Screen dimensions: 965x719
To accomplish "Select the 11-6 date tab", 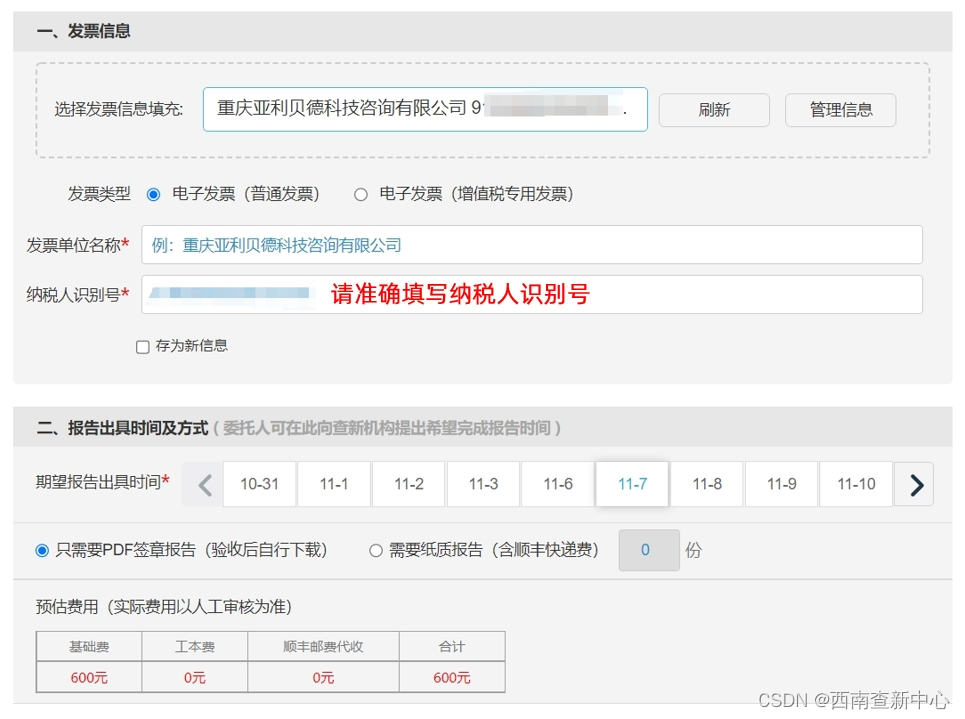I will [558, 484].
